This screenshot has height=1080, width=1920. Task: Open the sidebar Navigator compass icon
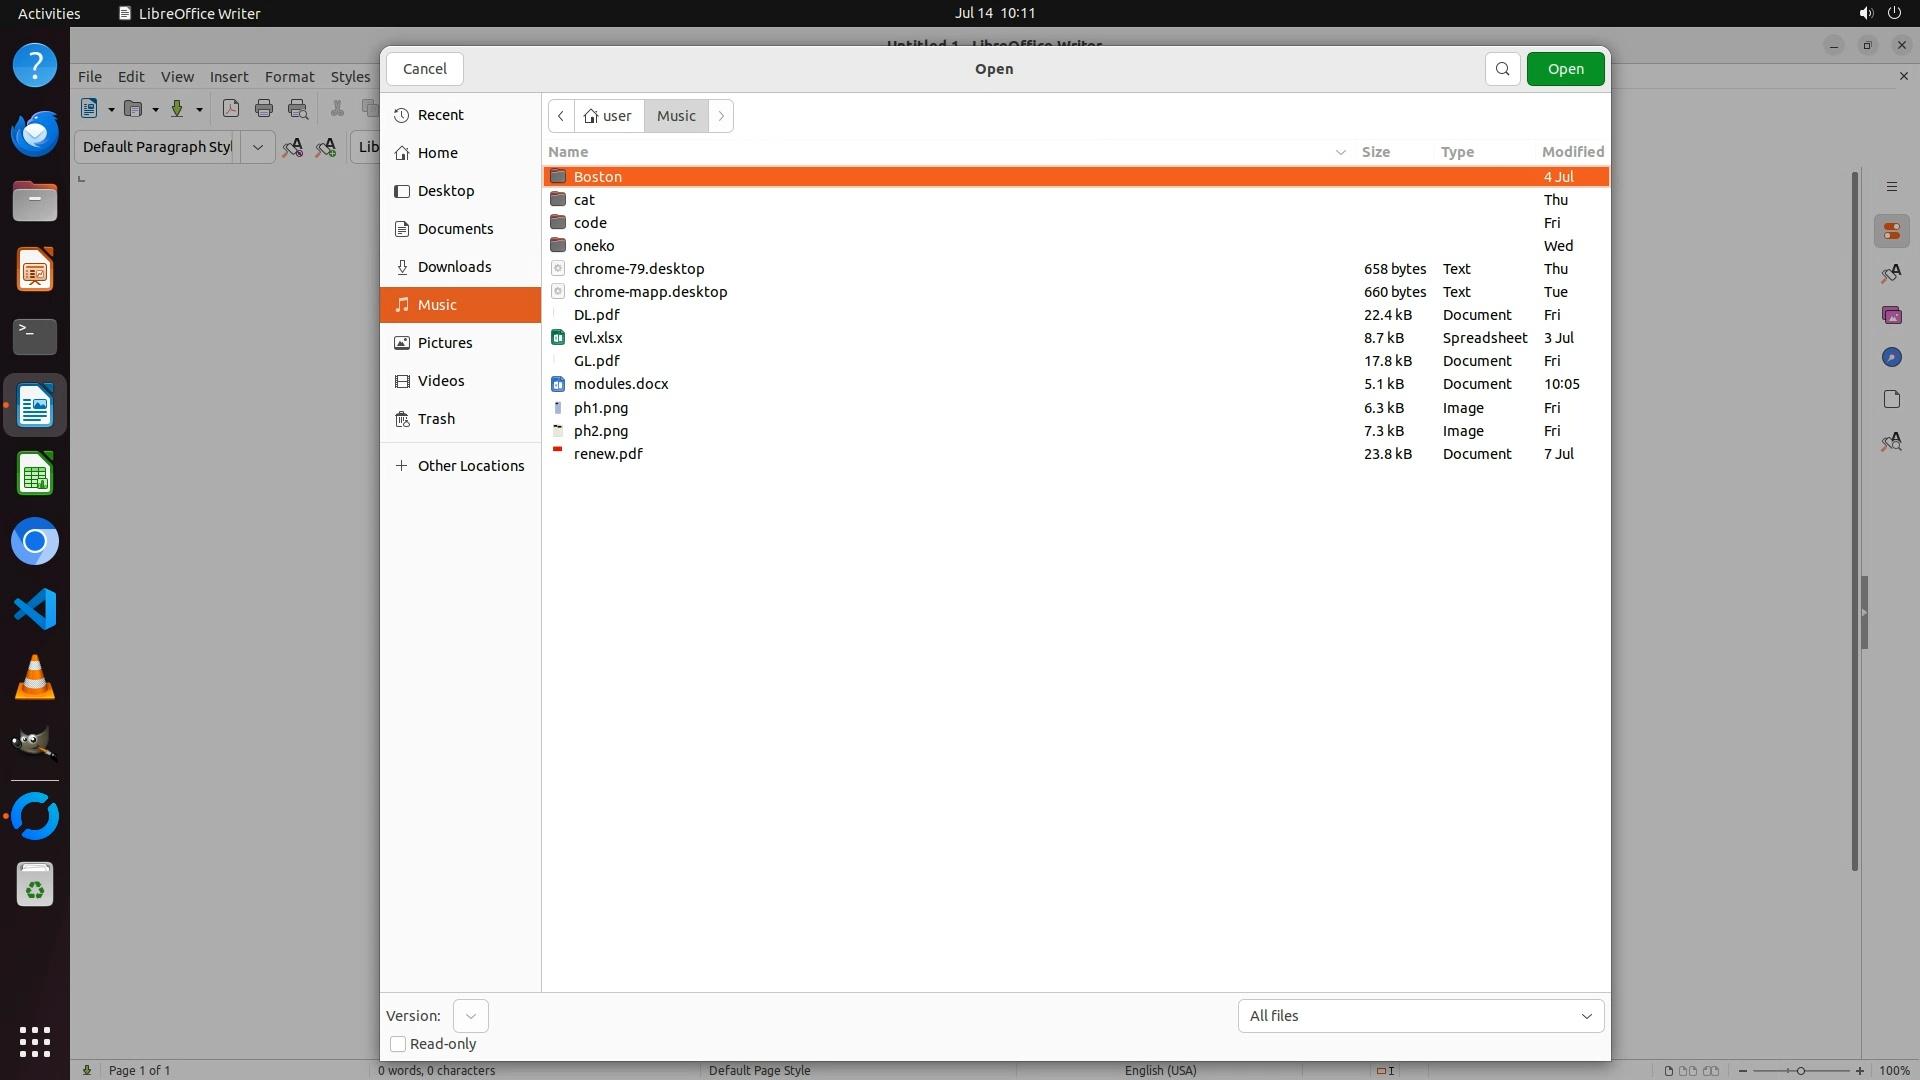tap(1891, 357)
